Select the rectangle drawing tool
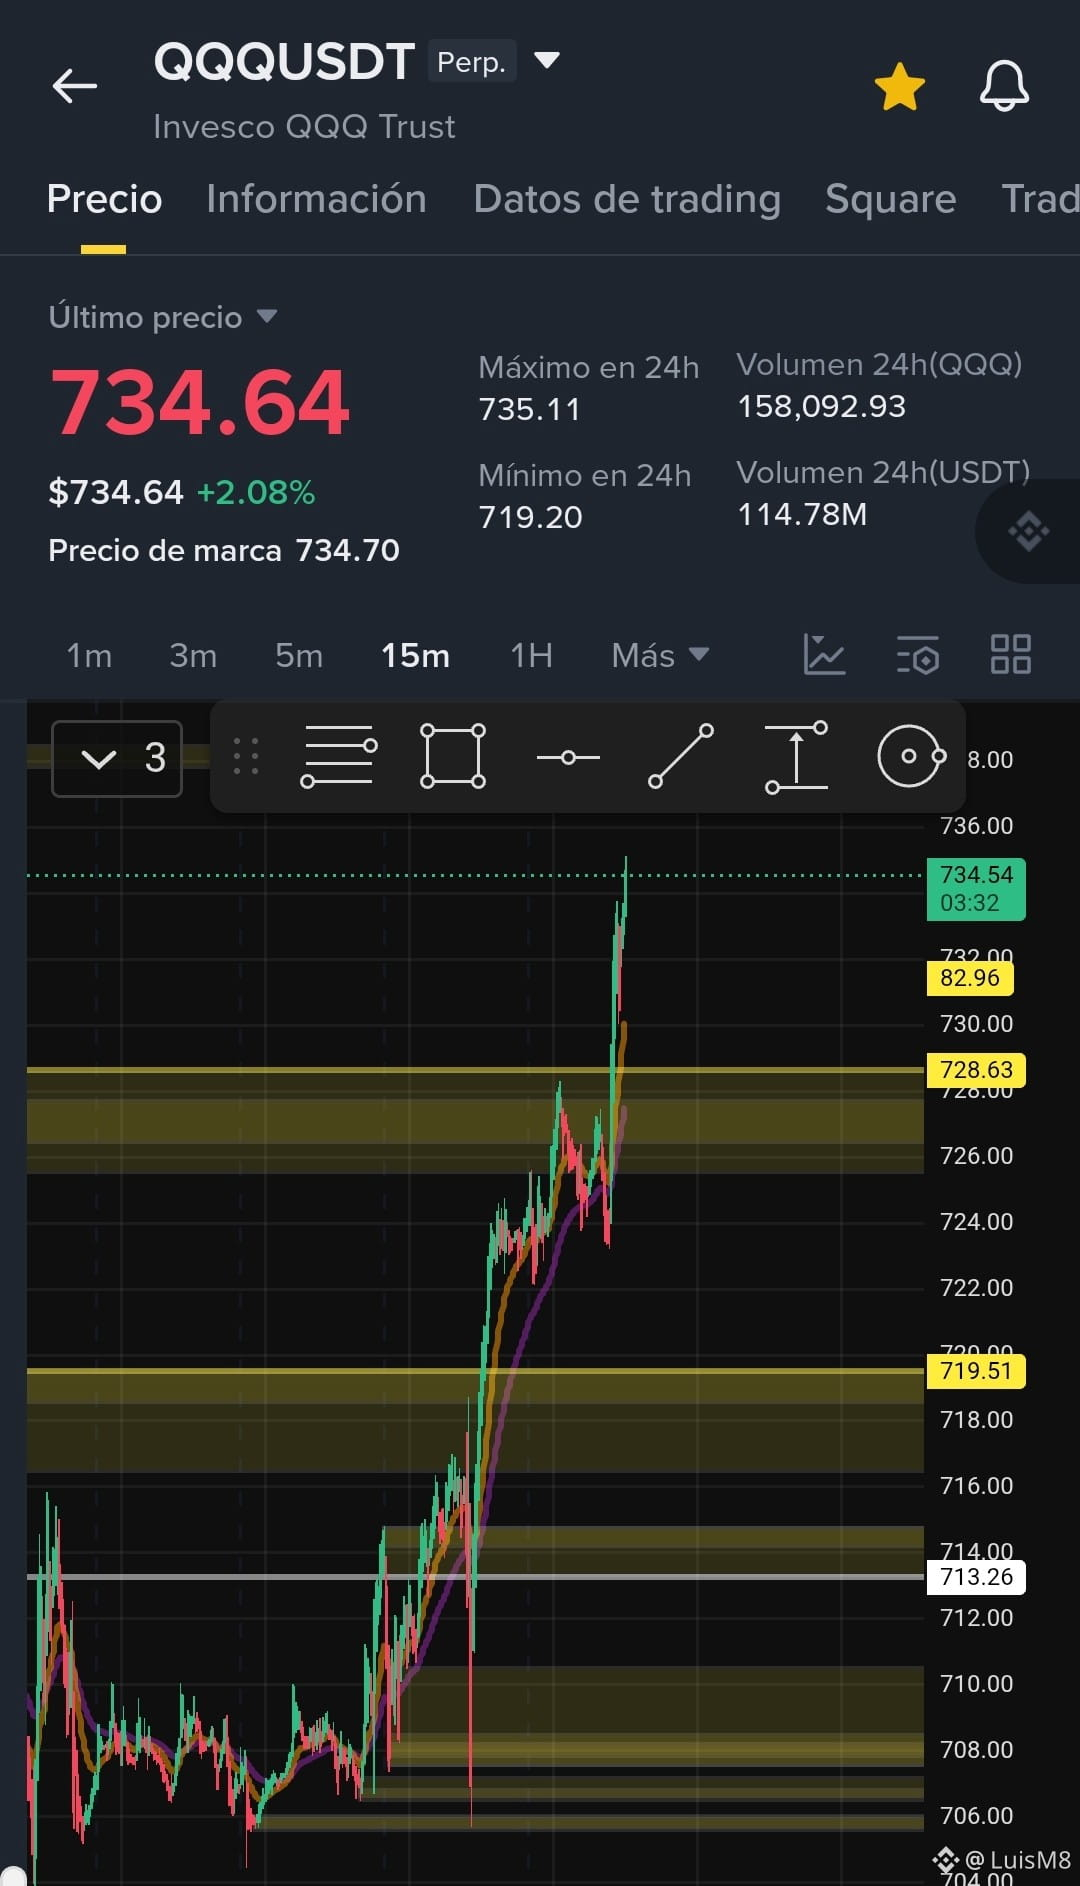This screenshot has height=1886, width=1080. pyautogui.click(x=453, y=757)
